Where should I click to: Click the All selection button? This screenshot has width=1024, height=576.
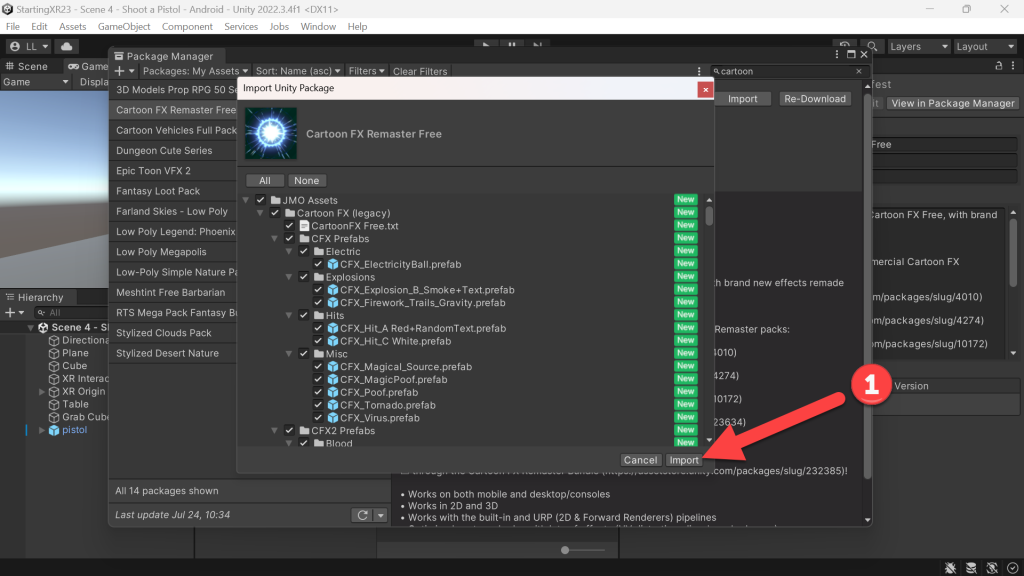(x=264, y=181)
